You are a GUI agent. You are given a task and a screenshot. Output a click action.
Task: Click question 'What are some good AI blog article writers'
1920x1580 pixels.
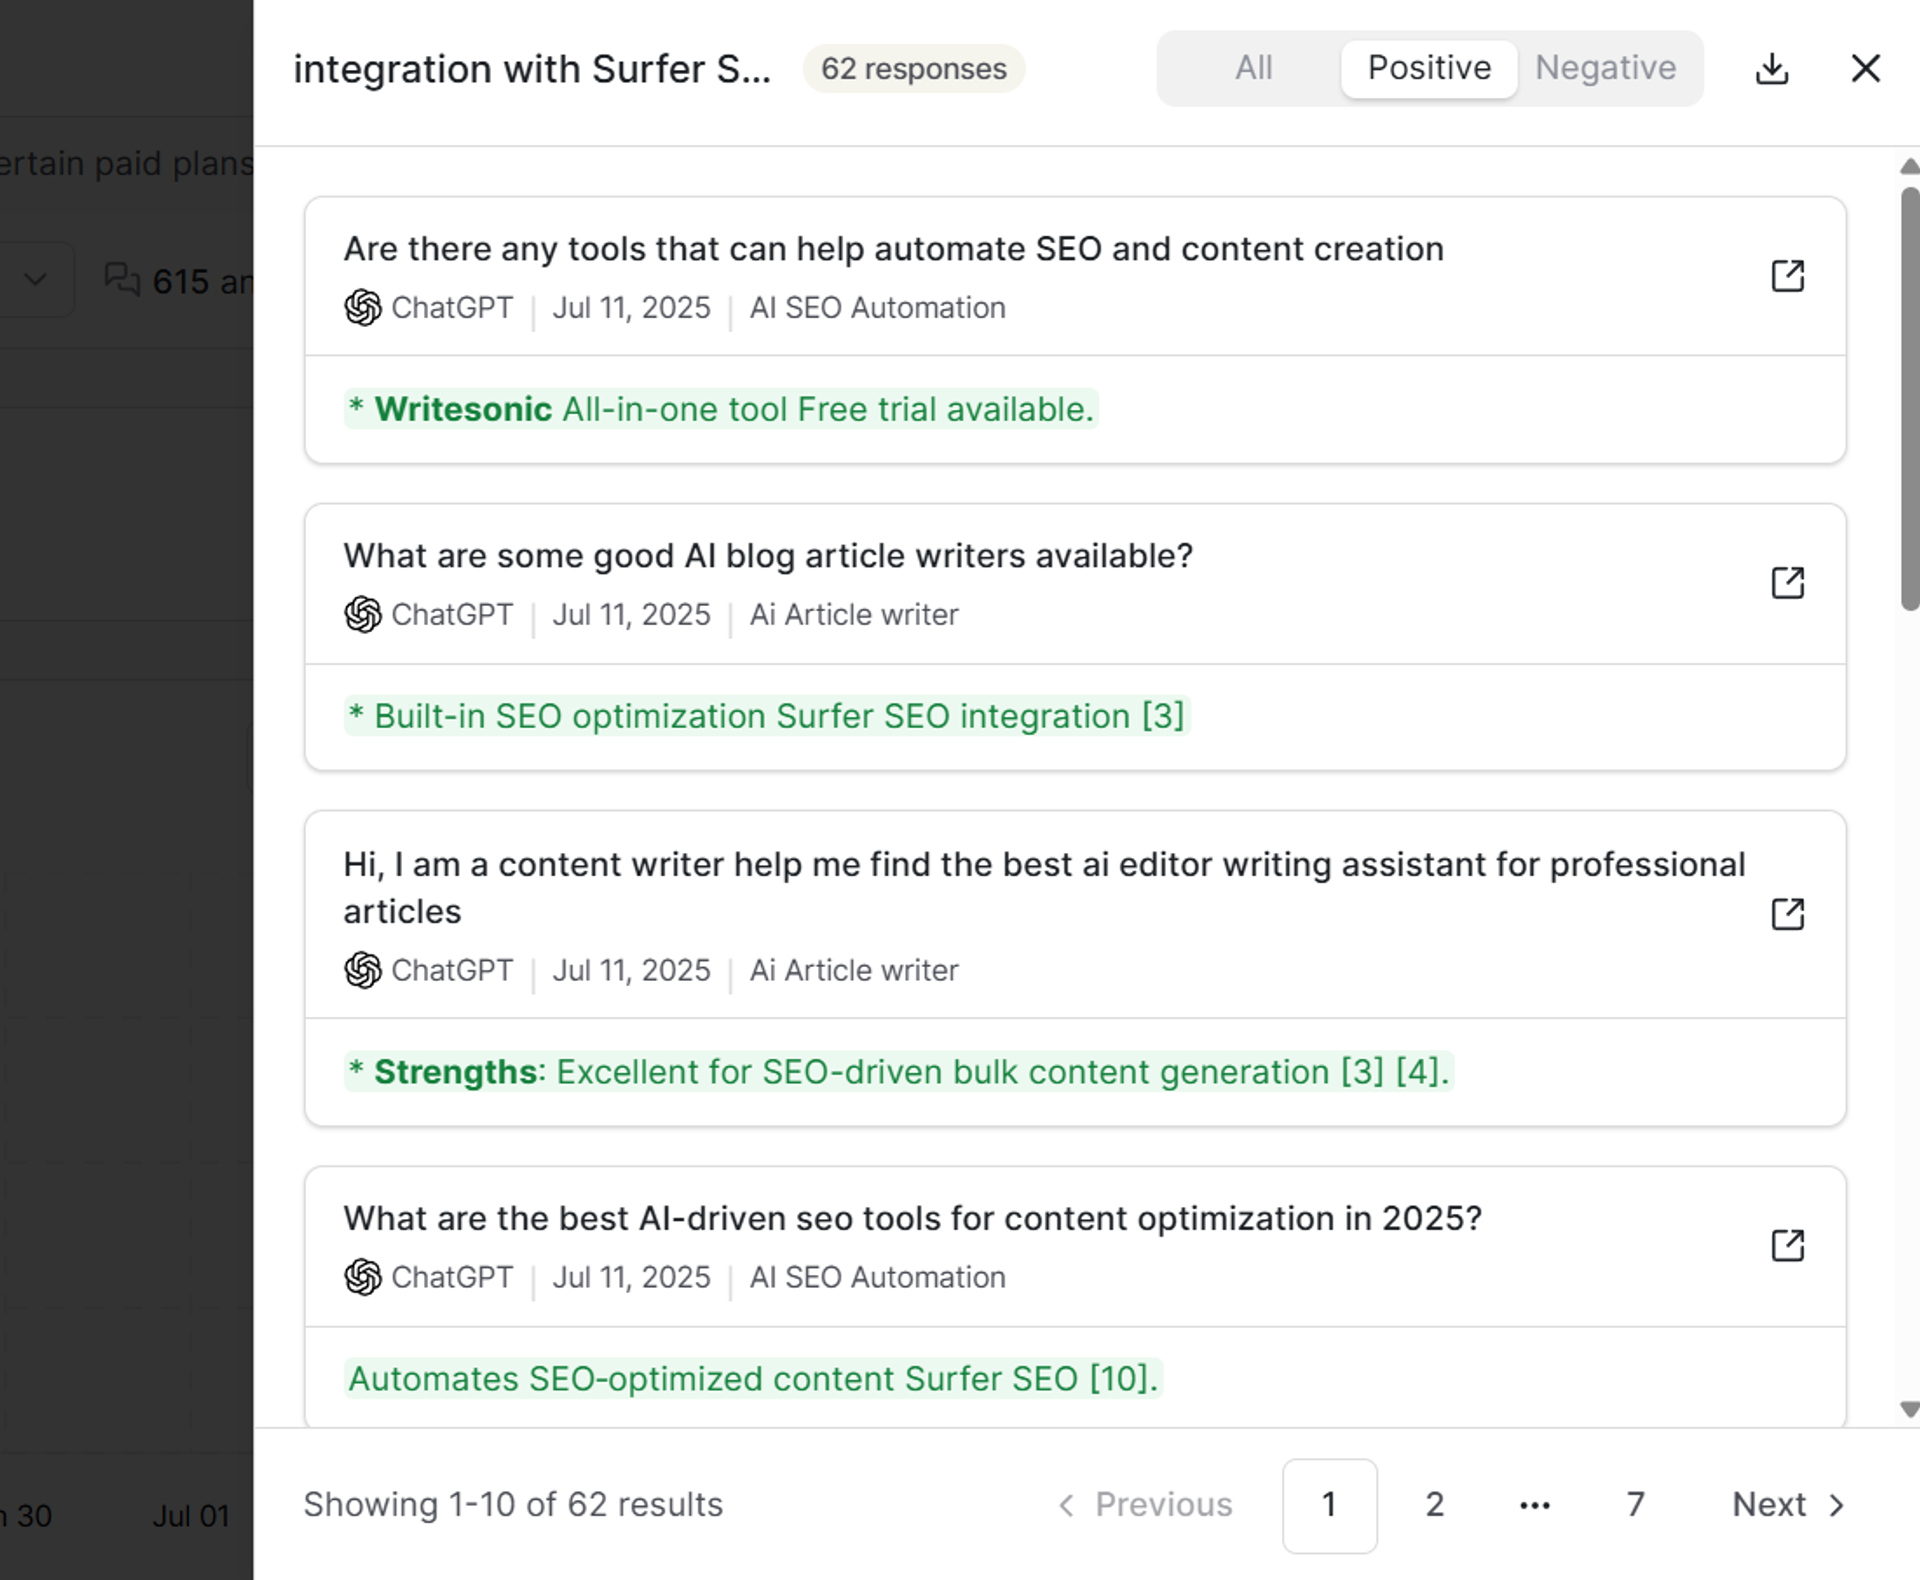tap(768, 556)
